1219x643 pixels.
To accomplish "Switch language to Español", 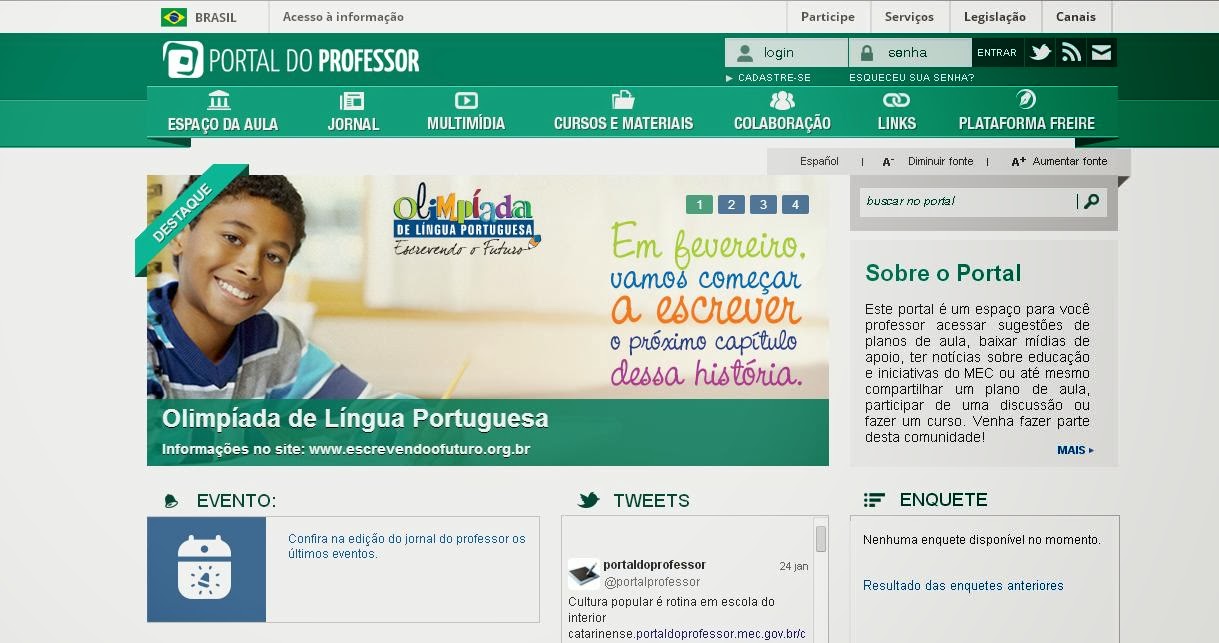I will tap(819, 161).
